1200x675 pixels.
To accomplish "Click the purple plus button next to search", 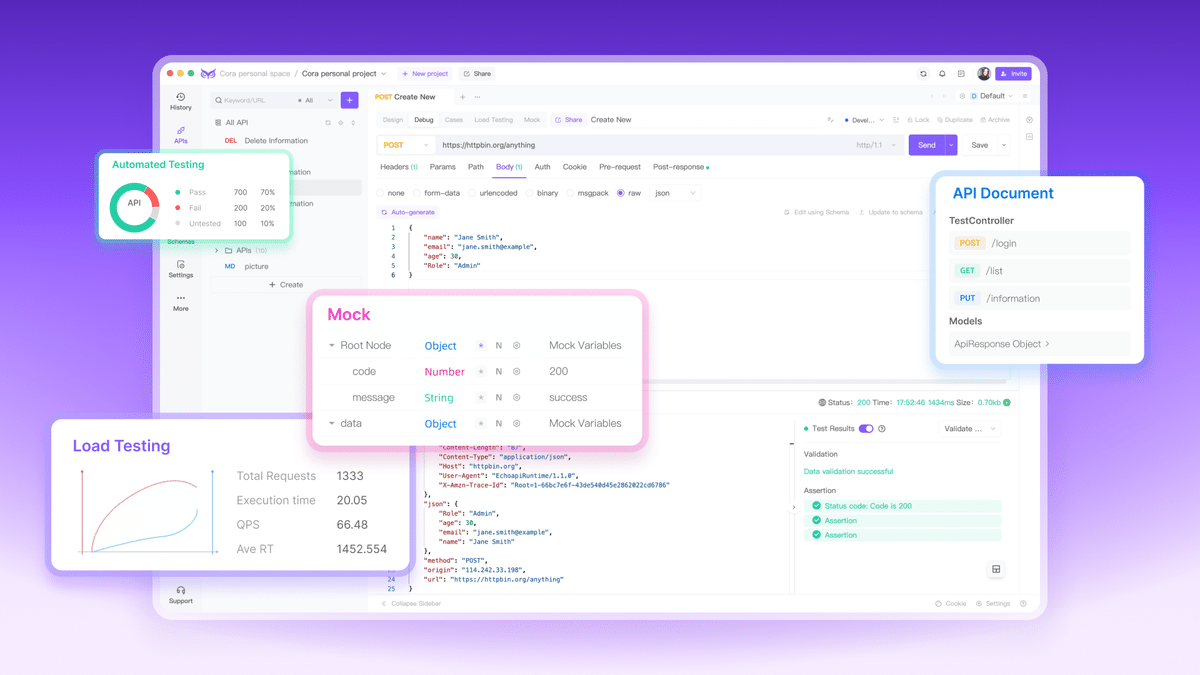I will 349,100.
